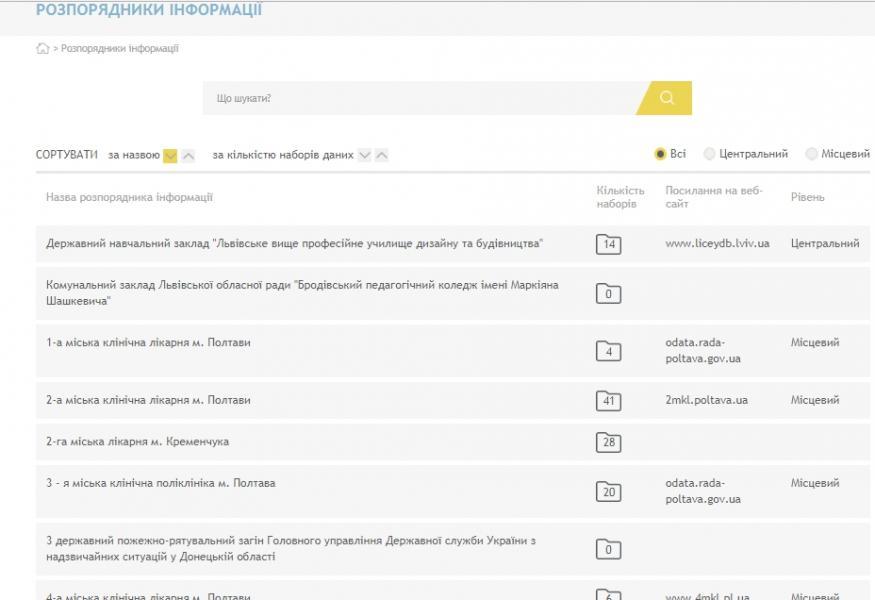Image resolution: width=875 pixels, height=600 pixels.
Task: Open 2mkl.poltava.ua website link
Action: (x=706, y=400)
